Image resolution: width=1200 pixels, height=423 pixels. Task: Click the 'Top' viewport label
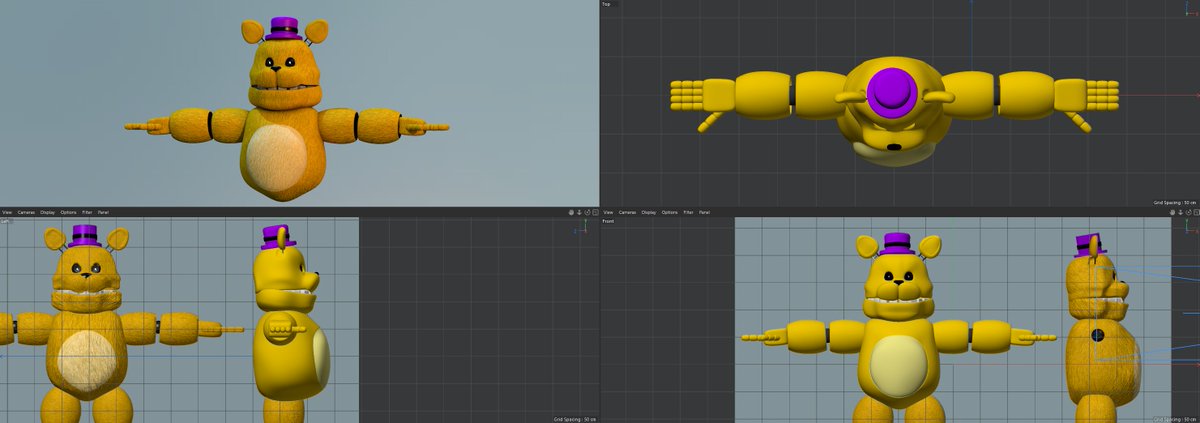tap(606, 4)
